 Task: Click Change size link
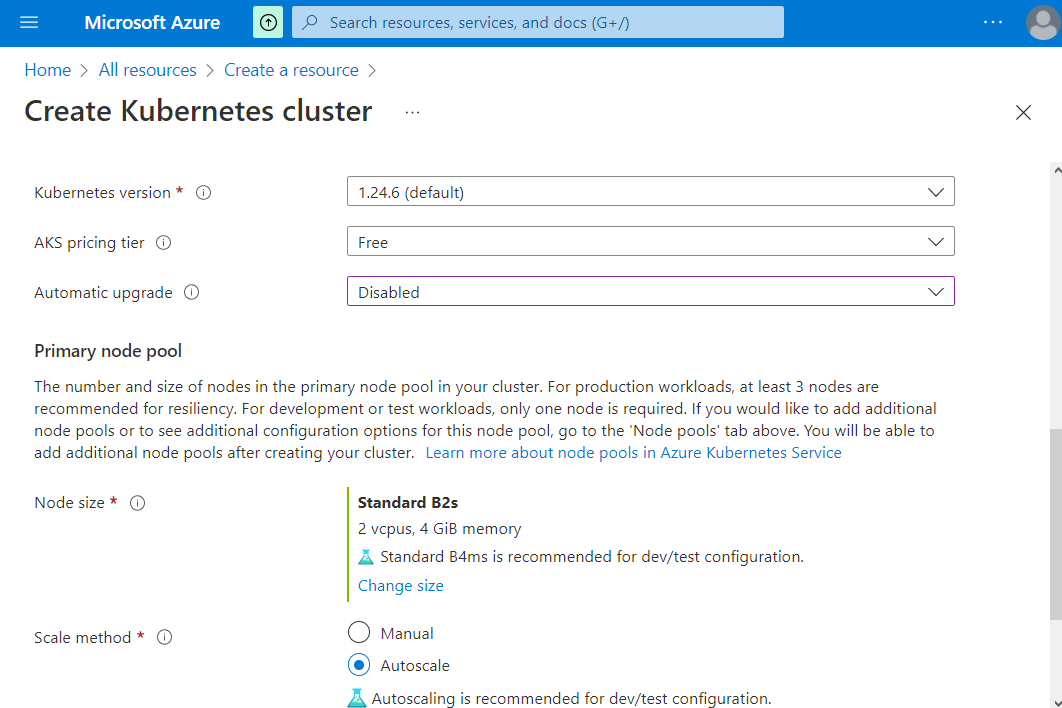(x=401, y=585)
